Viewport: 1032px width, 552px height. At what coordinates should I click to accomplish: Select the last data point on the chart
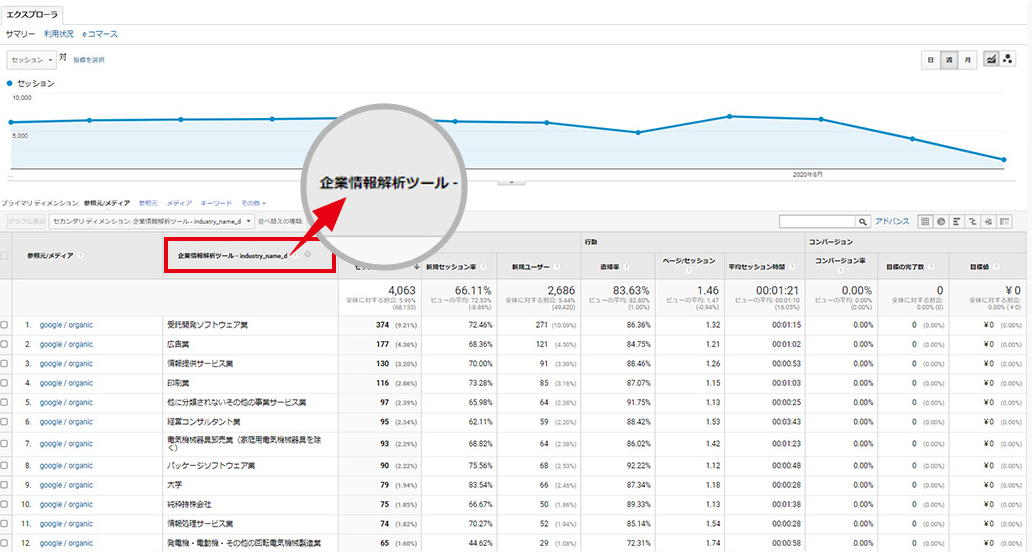(x=1004, y=159)
